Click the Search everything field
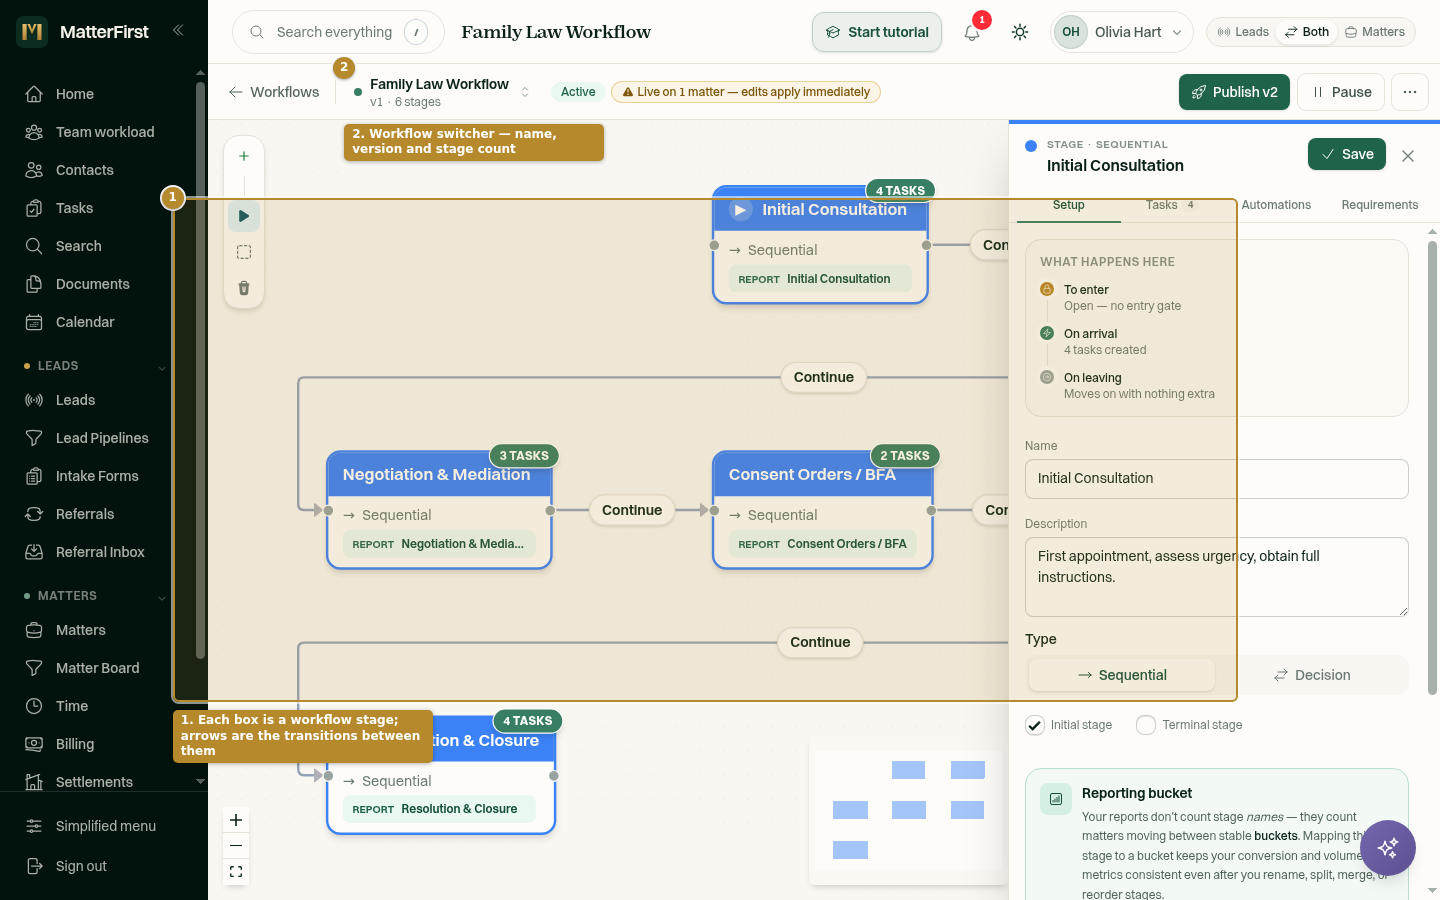1440x900 pixels. point(337,32)
